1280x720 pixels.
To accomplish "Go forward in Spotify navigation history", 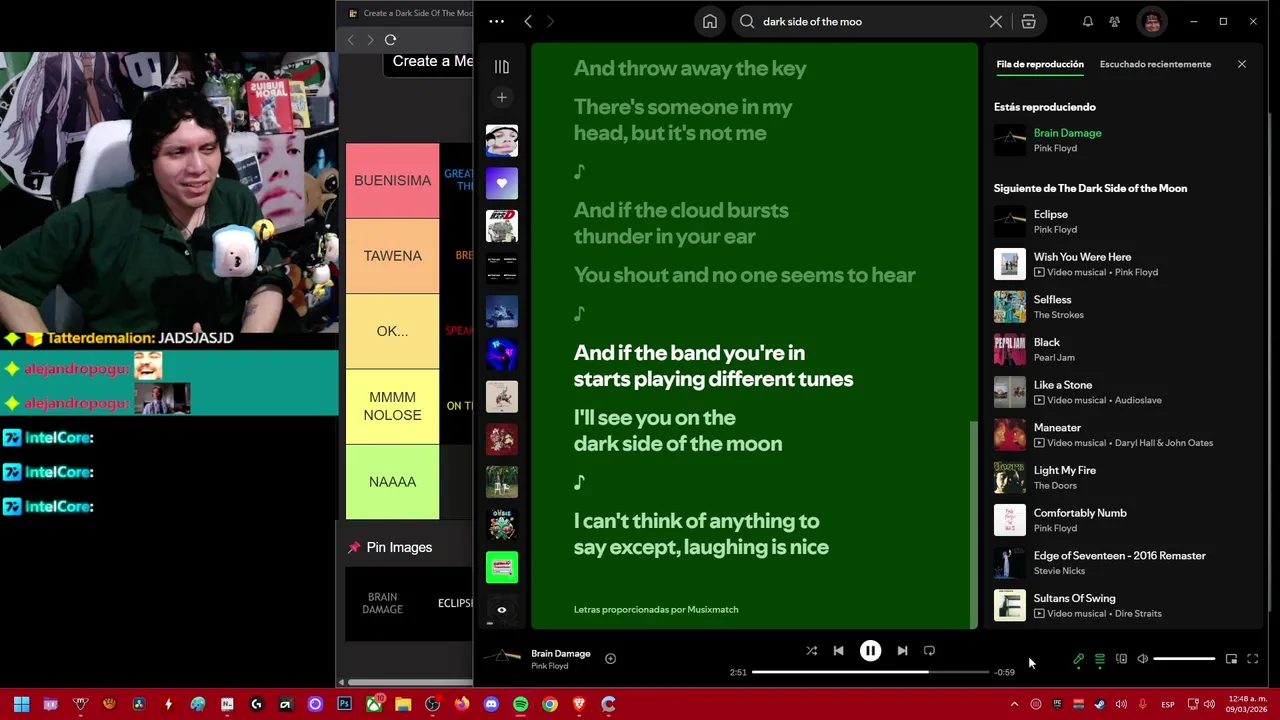I will tap(550, 21).
